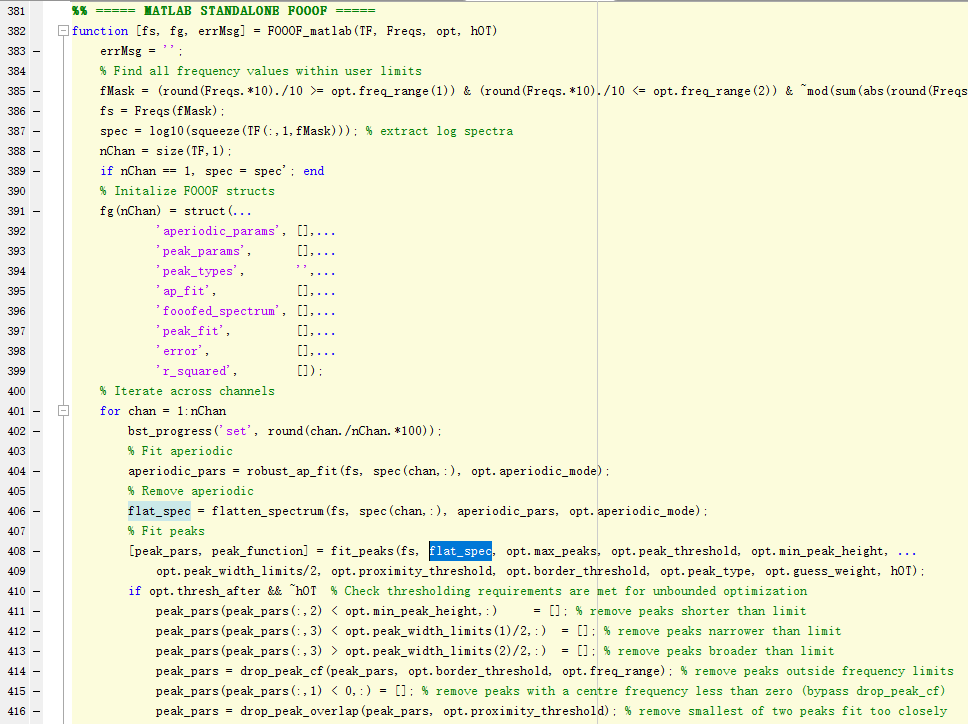The width and height of the screenshot is (968, 724).
Task: Click comment '% Fit aperiodic'
Action: click(x=180, y=451)
